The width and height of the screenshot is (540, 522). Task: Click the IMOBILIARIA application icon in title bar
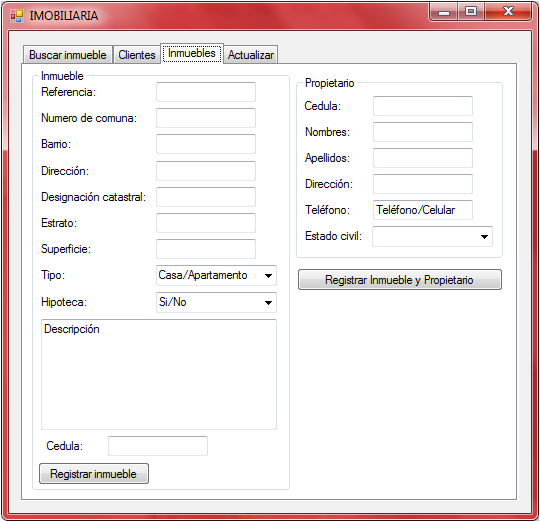click(x=17, y=16)
